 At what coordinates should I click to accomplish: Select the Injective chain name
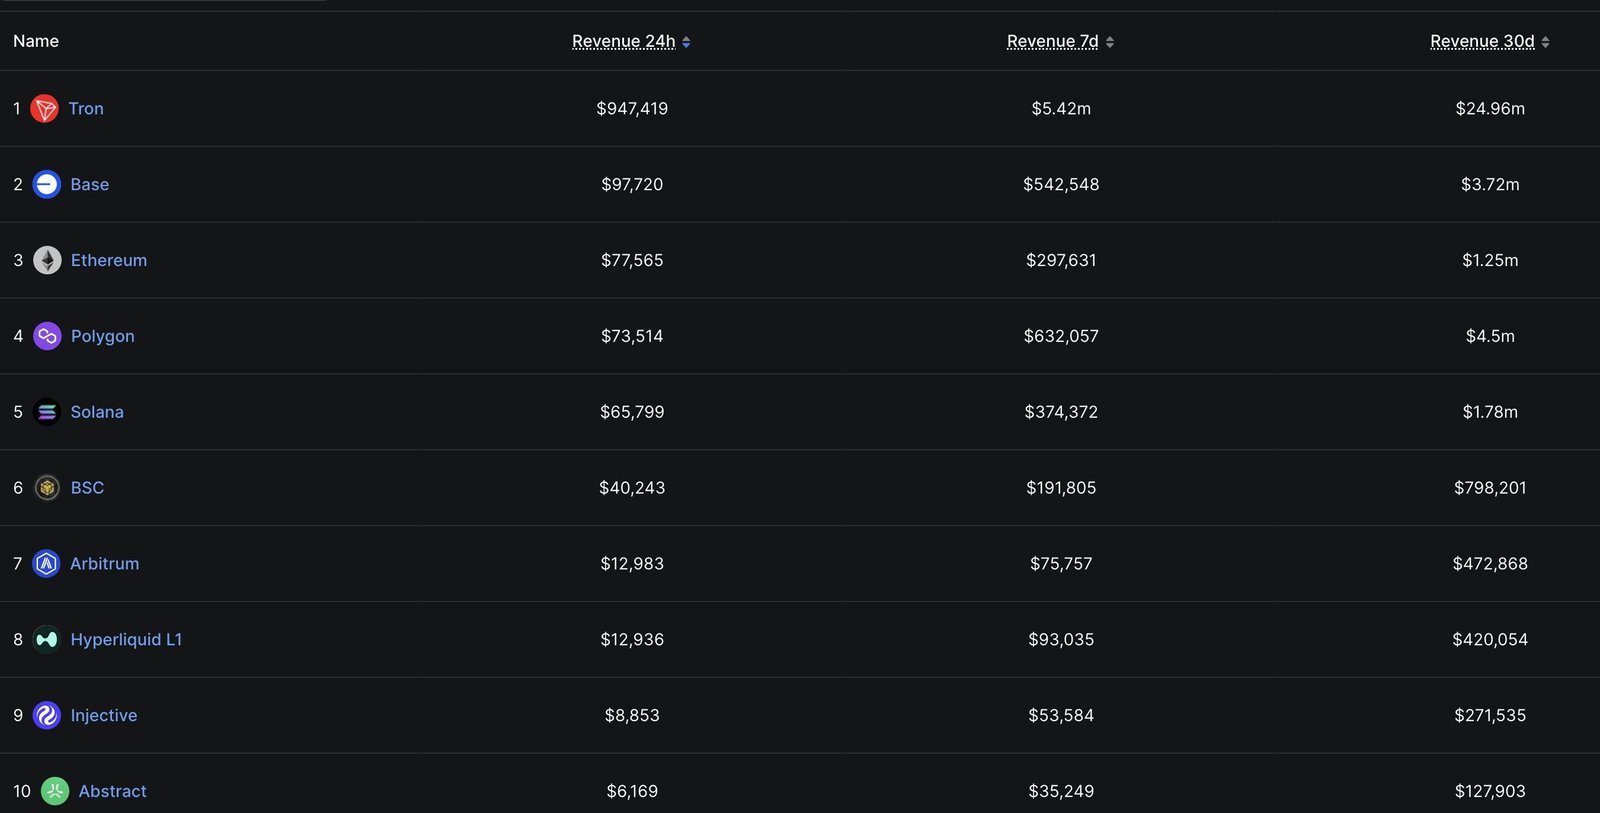(x=104, y=716)
